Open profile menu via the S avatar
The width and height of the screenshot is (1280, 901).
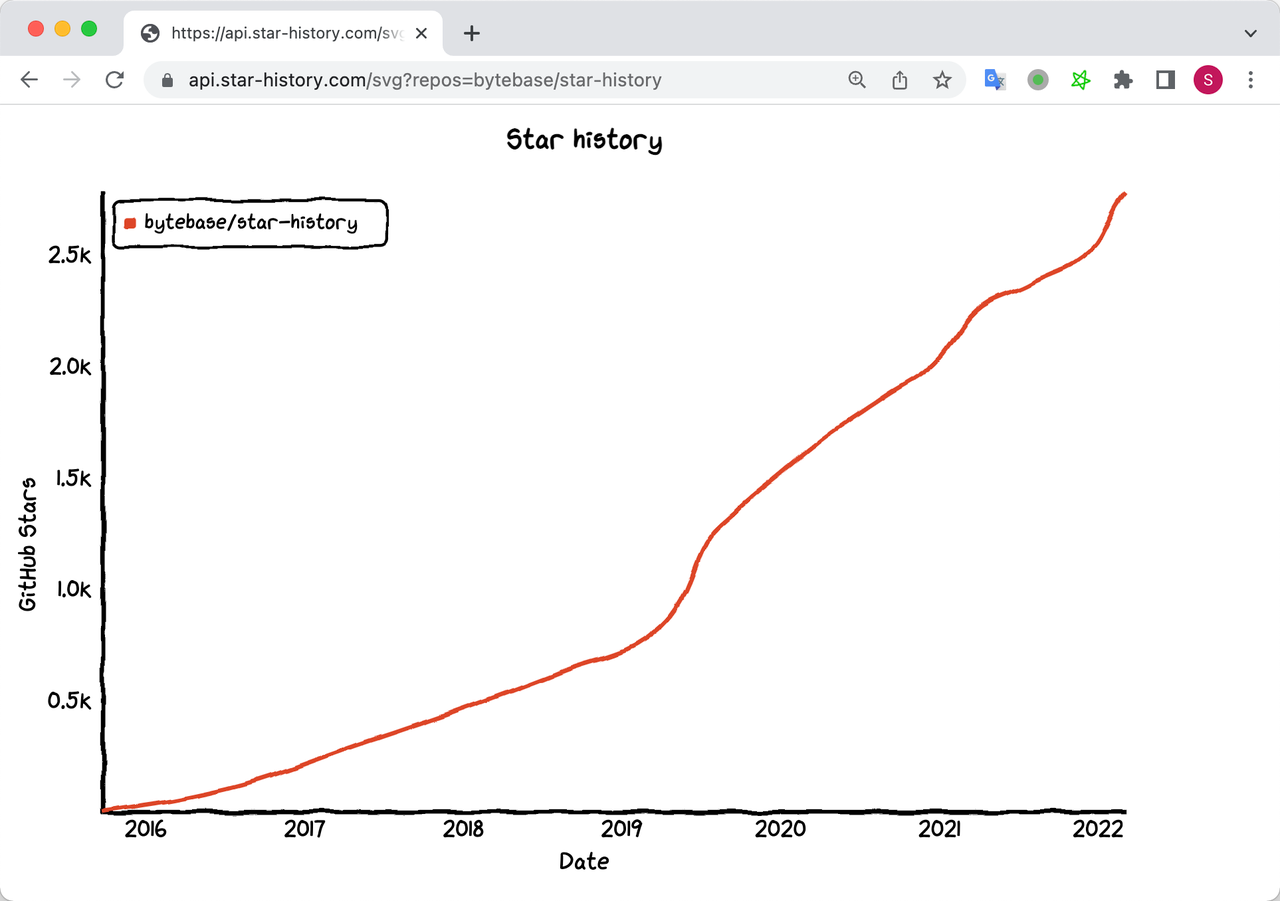(1207, 80)
